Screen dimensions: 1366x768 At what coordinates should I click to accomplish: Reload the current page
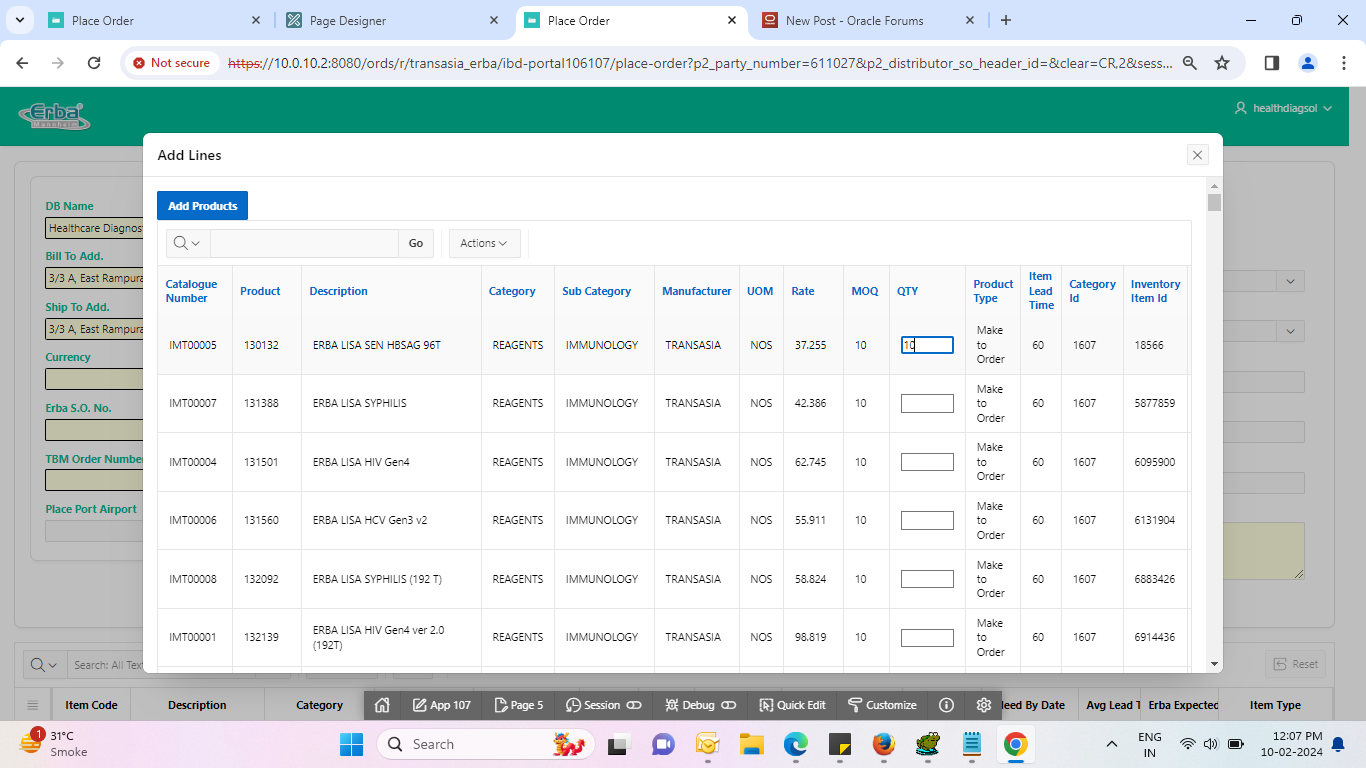[94, 63]
